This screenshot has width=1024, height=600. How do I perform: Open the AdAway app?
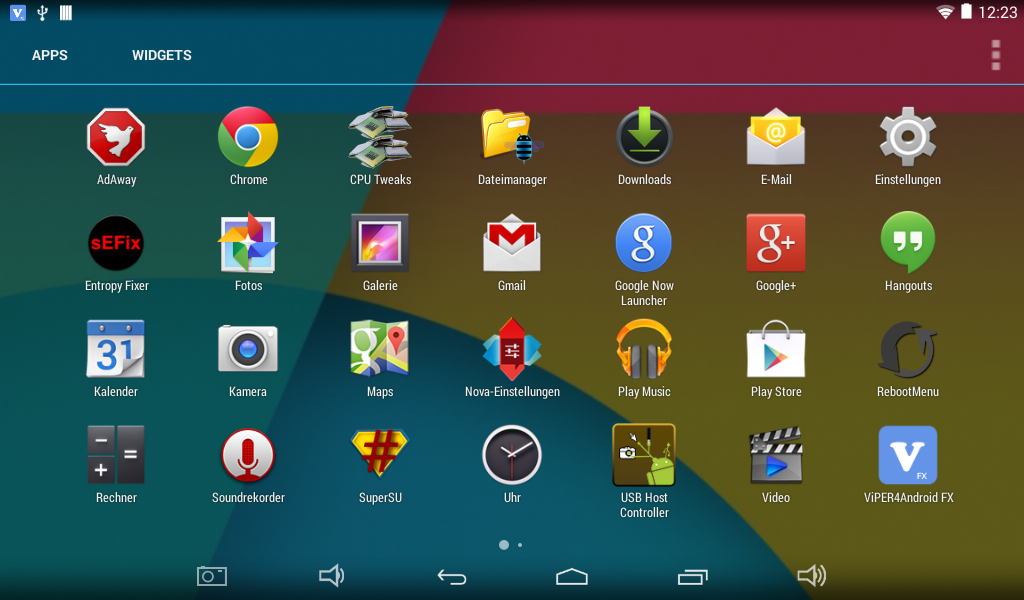116,137
